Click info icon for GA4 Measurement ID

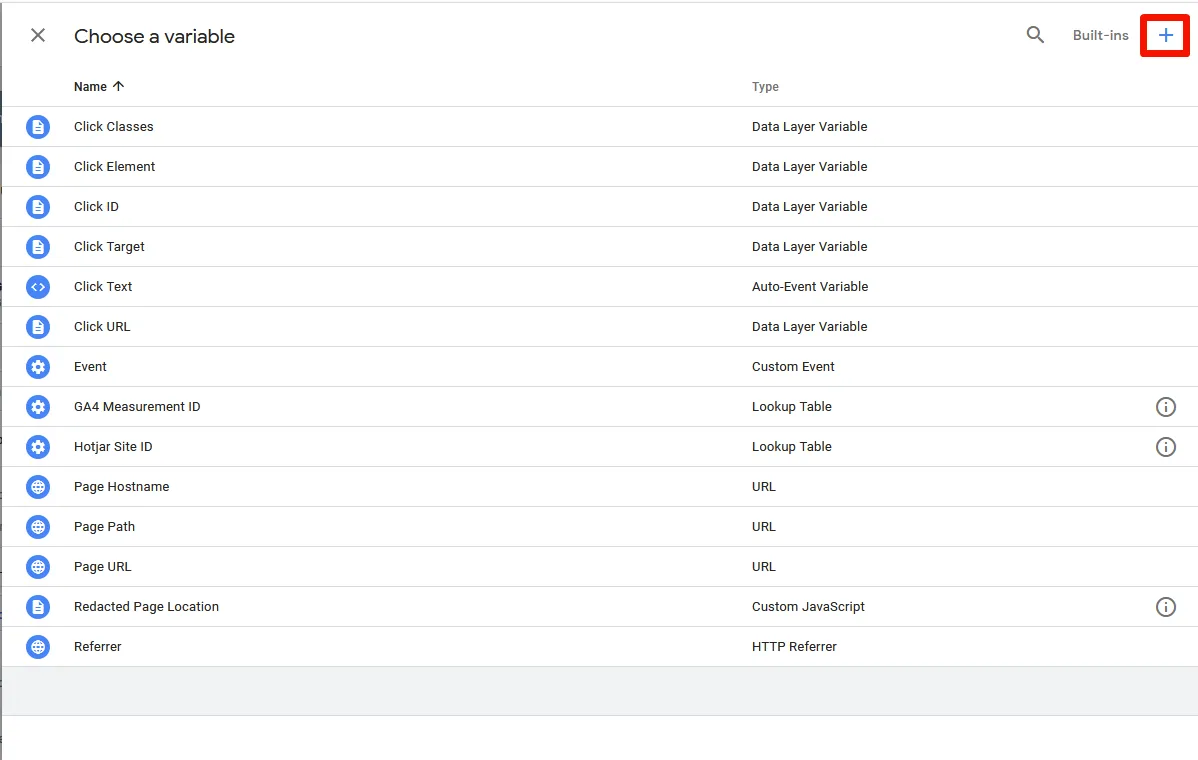[x=1165, y=407]
